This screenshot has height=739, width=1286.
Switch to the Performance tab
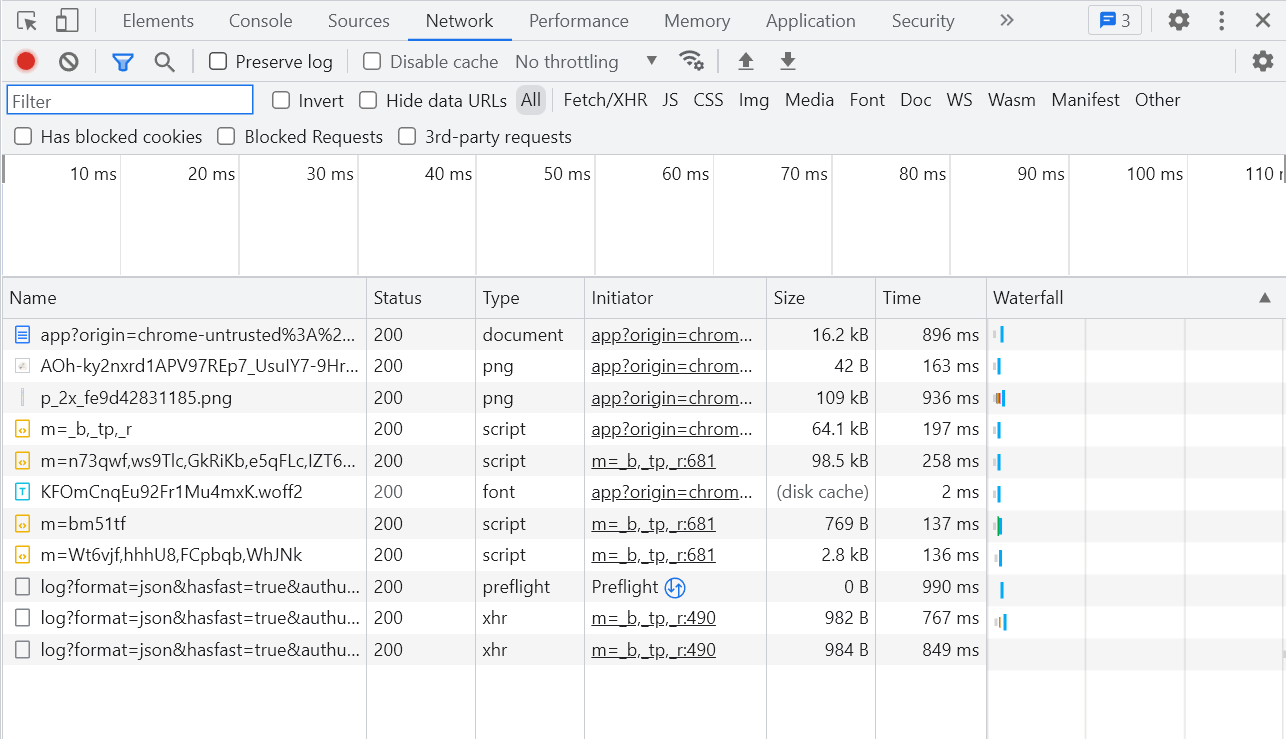click(579, 20)
